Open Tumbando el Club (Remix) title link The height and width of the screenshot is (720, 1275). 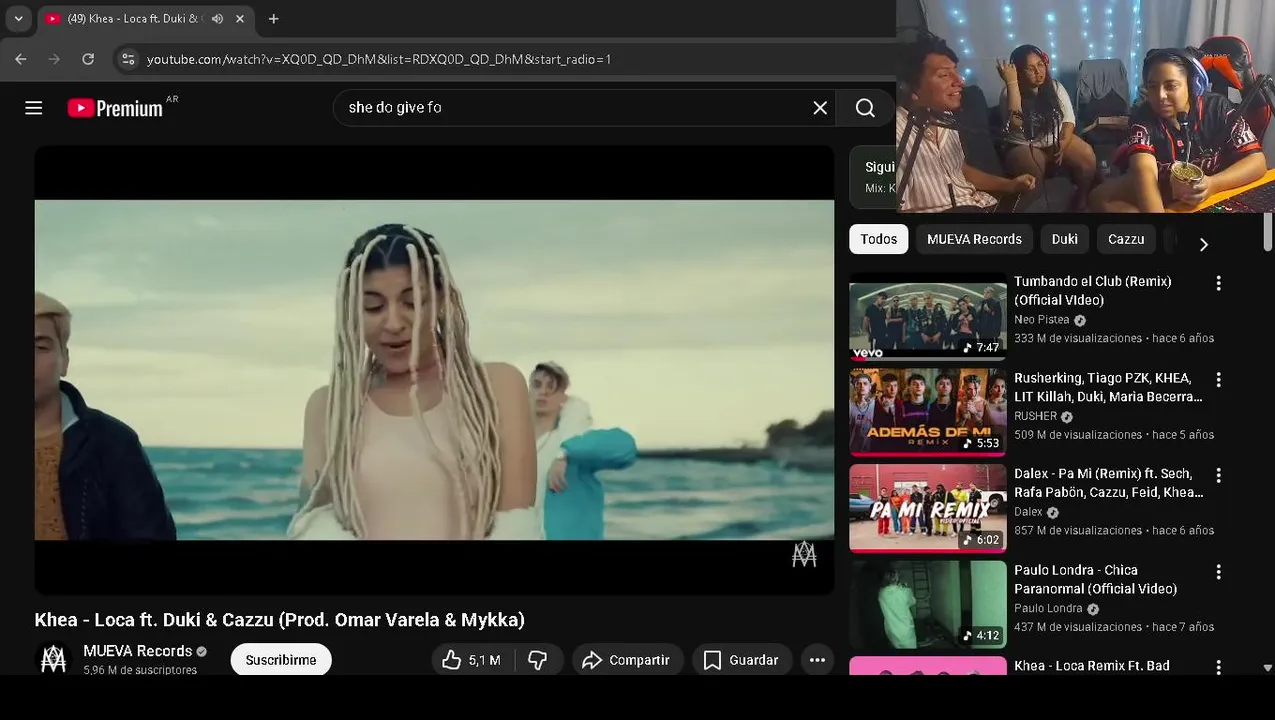tap(1092, 291)
